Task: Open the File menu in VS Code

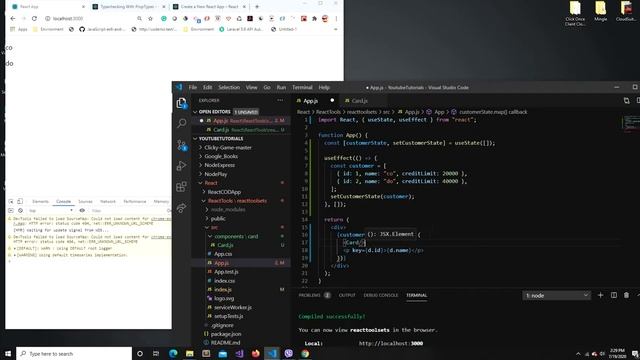Action: tap(193, 87)
